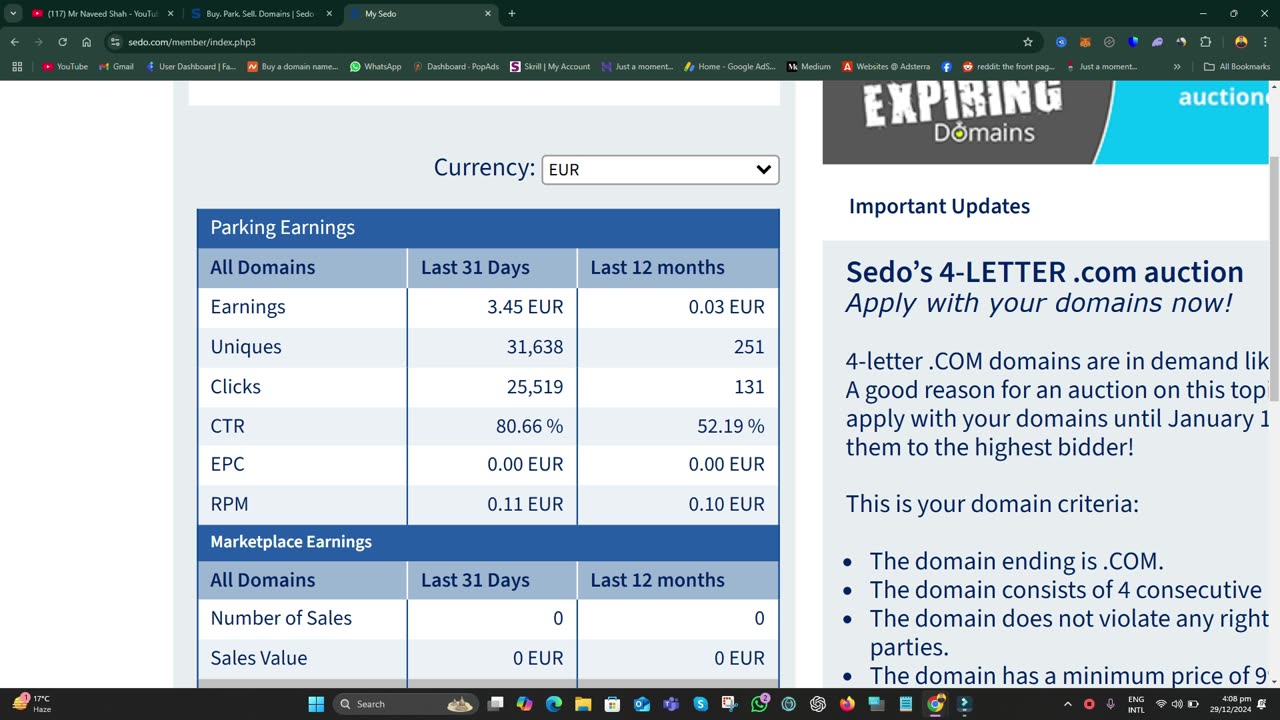Reload the current page
Image resolution: width=1280 pixels, height=720 pixels.
62,42
